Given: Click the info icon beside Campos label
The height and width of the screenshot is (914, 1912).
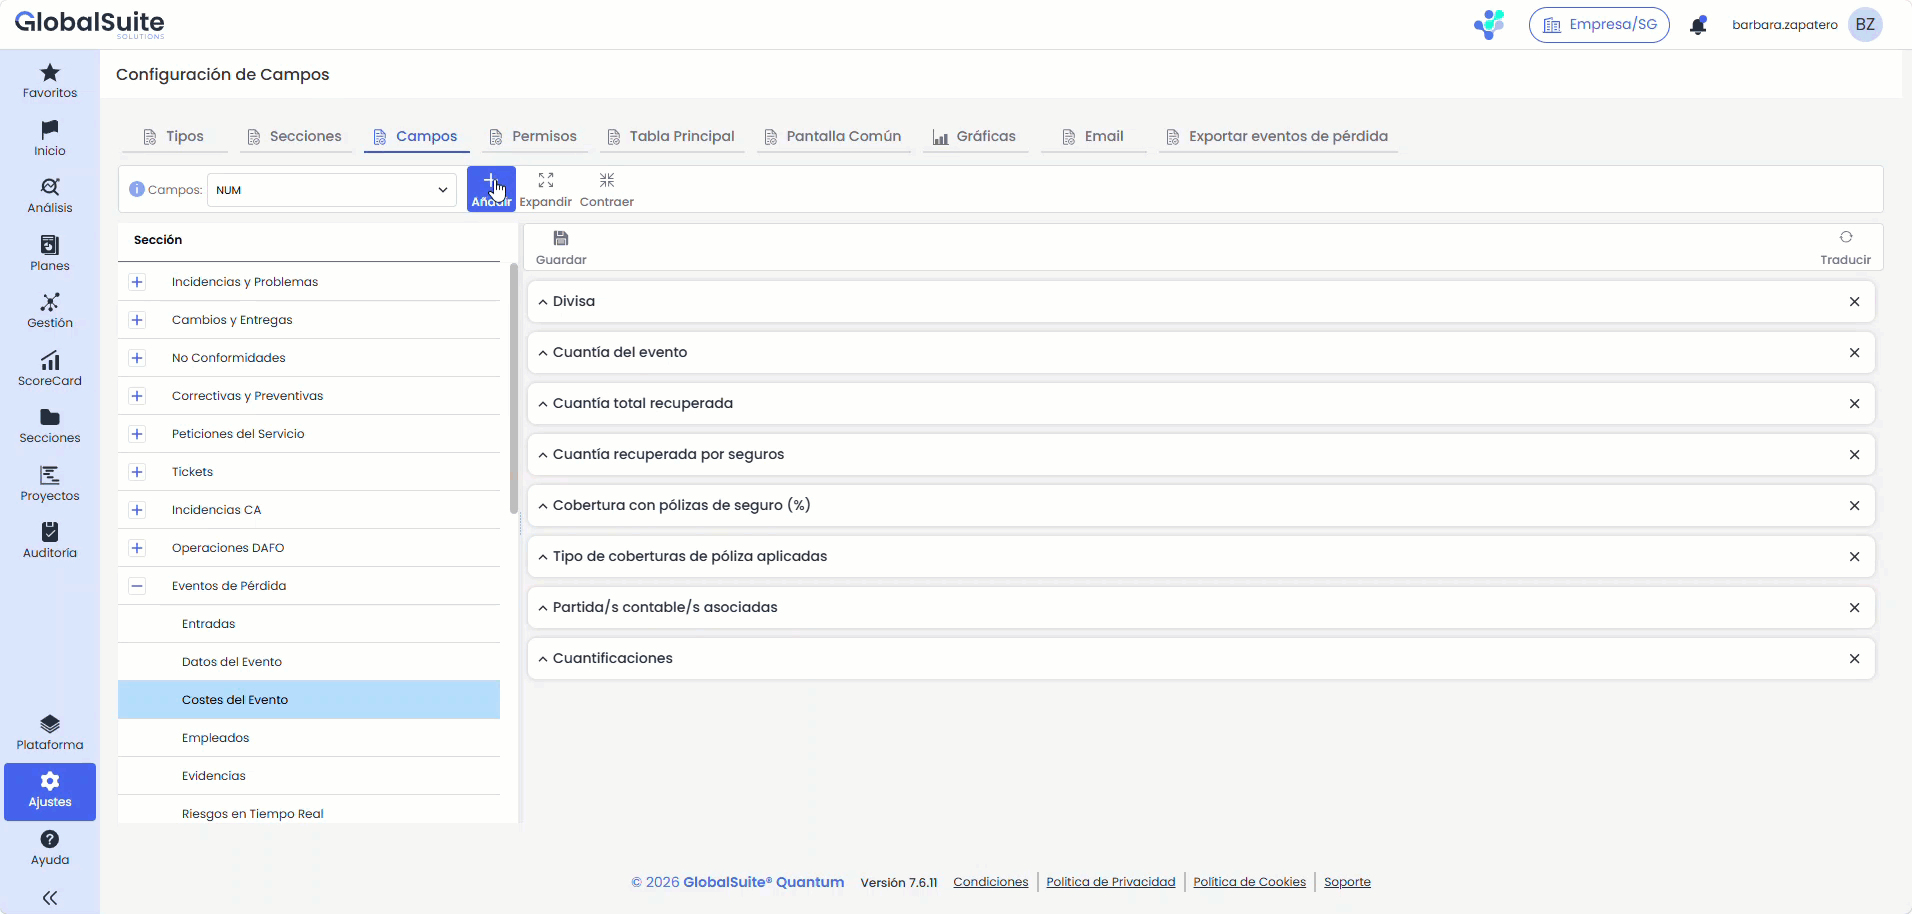Looking at the screenshot, I should (137, 189).
